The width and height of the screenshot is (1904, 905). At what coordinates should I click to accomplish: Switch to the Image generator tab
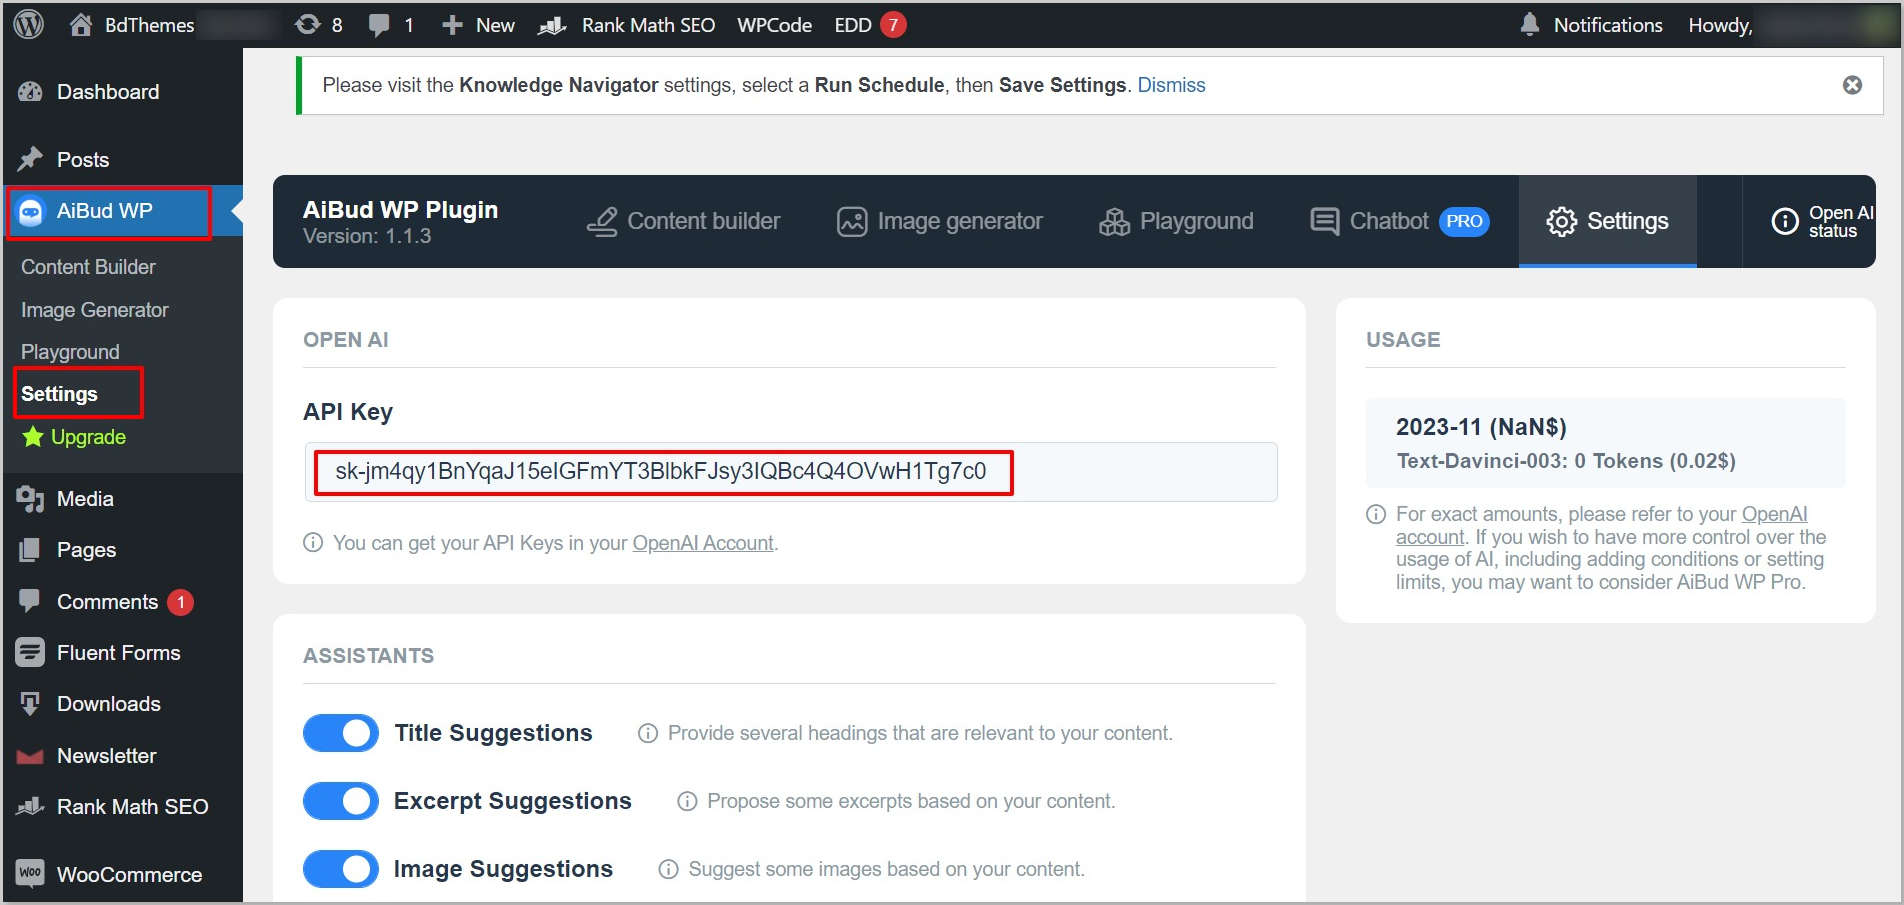[938, 221]
